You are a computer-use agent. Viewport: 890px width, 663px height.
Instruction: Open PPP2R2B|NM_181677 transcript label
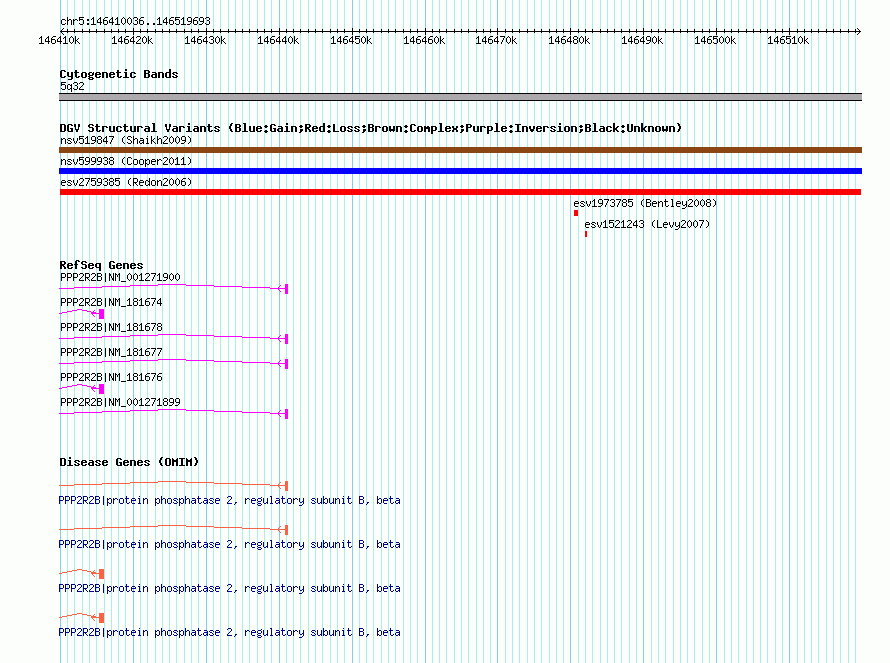(111, 352)
